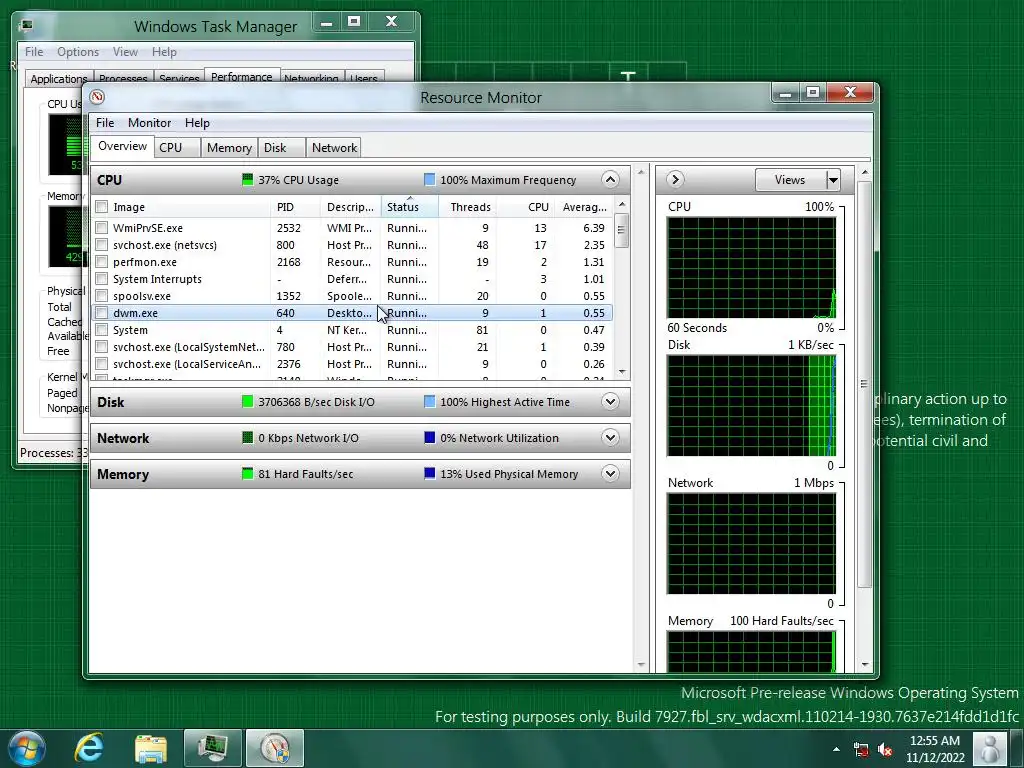This screenshot has width=1024, height=768.
Task: Collapse the CPU section chevron
Action: click(x=610, y=180)
